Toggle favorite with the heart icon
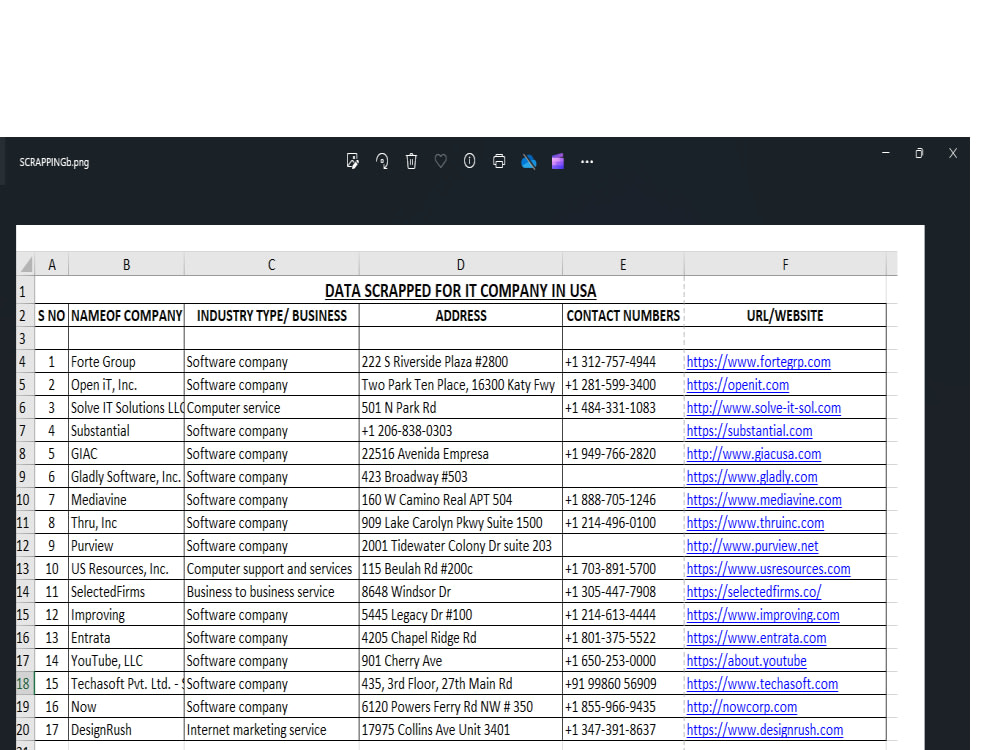The image size is (1000, 750). 440,161
